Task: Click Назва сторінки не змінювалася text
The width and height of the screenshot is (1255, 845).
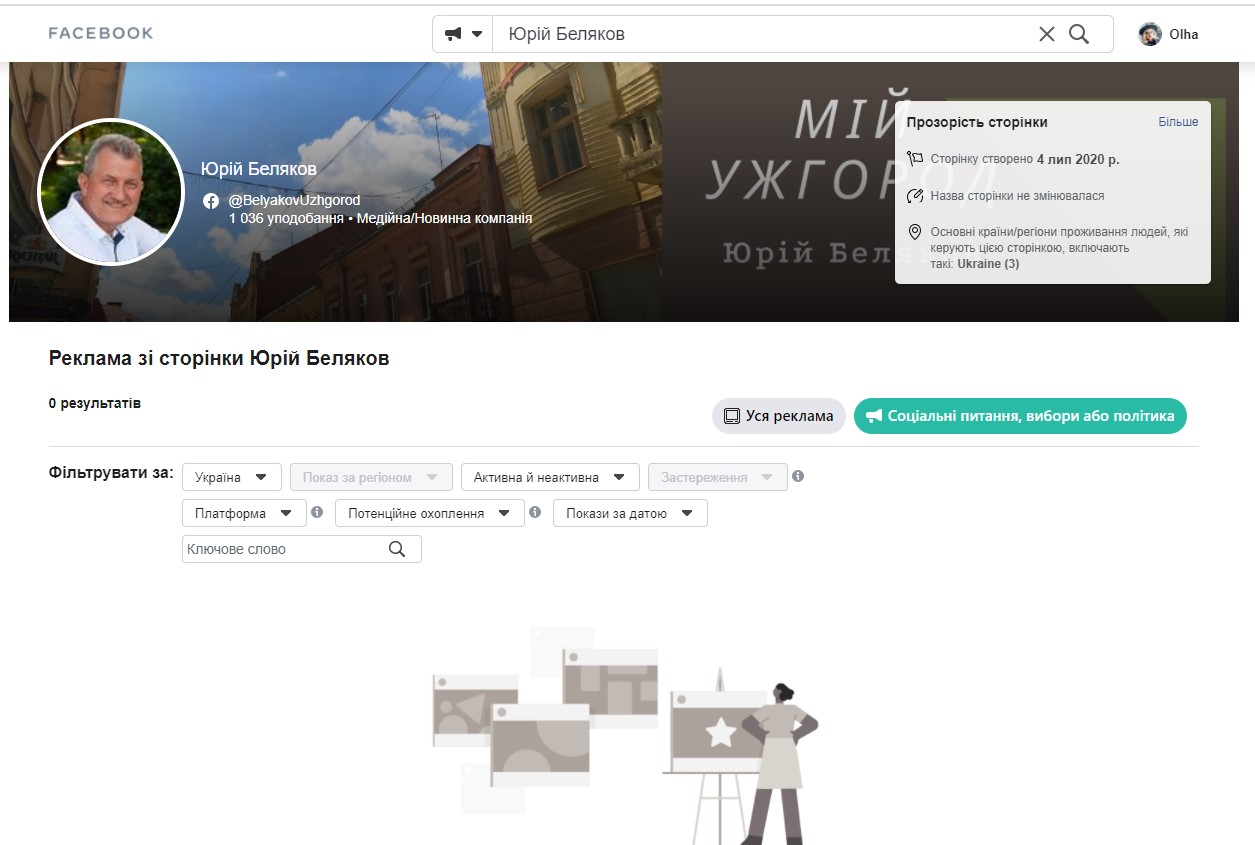Action: pyautogui.click(x=1017, y=196)
